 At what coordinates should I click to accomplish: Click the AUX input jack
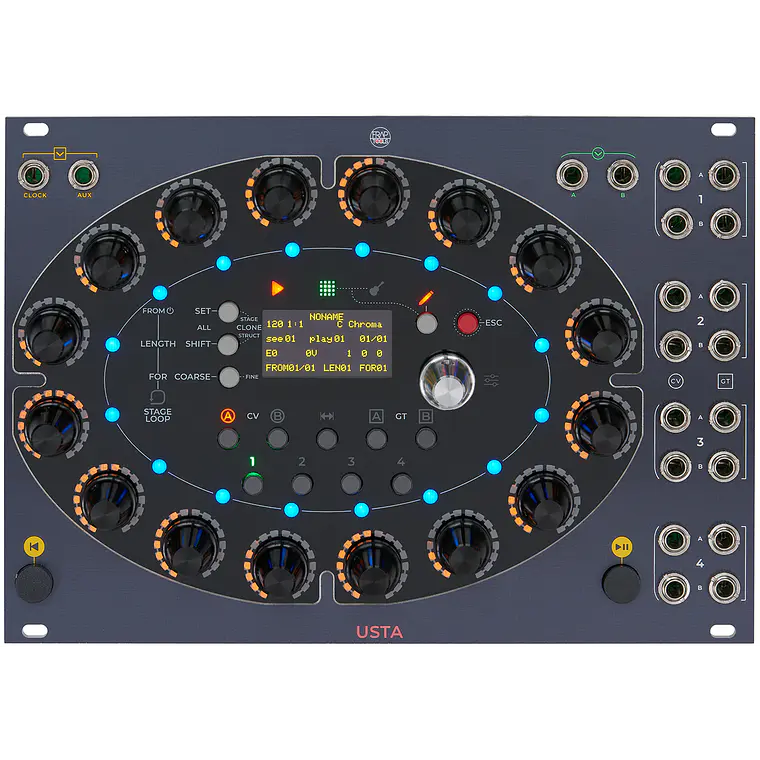pos(83,175)
